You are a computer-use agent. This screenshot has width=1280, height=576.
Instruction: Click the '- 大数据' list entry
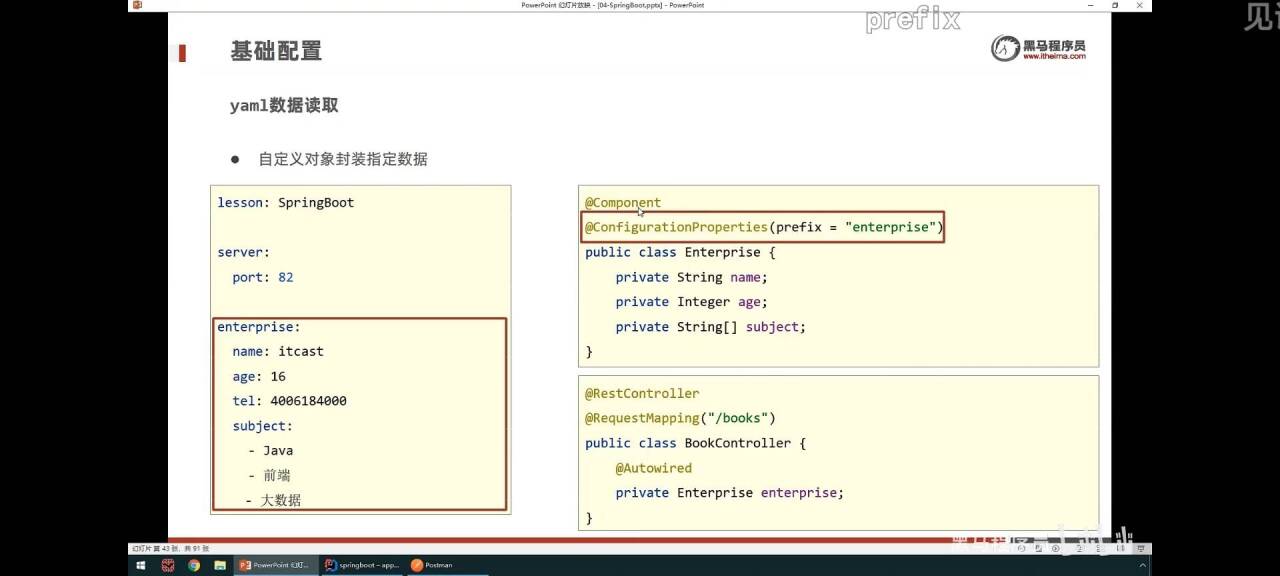click(273, 499)
